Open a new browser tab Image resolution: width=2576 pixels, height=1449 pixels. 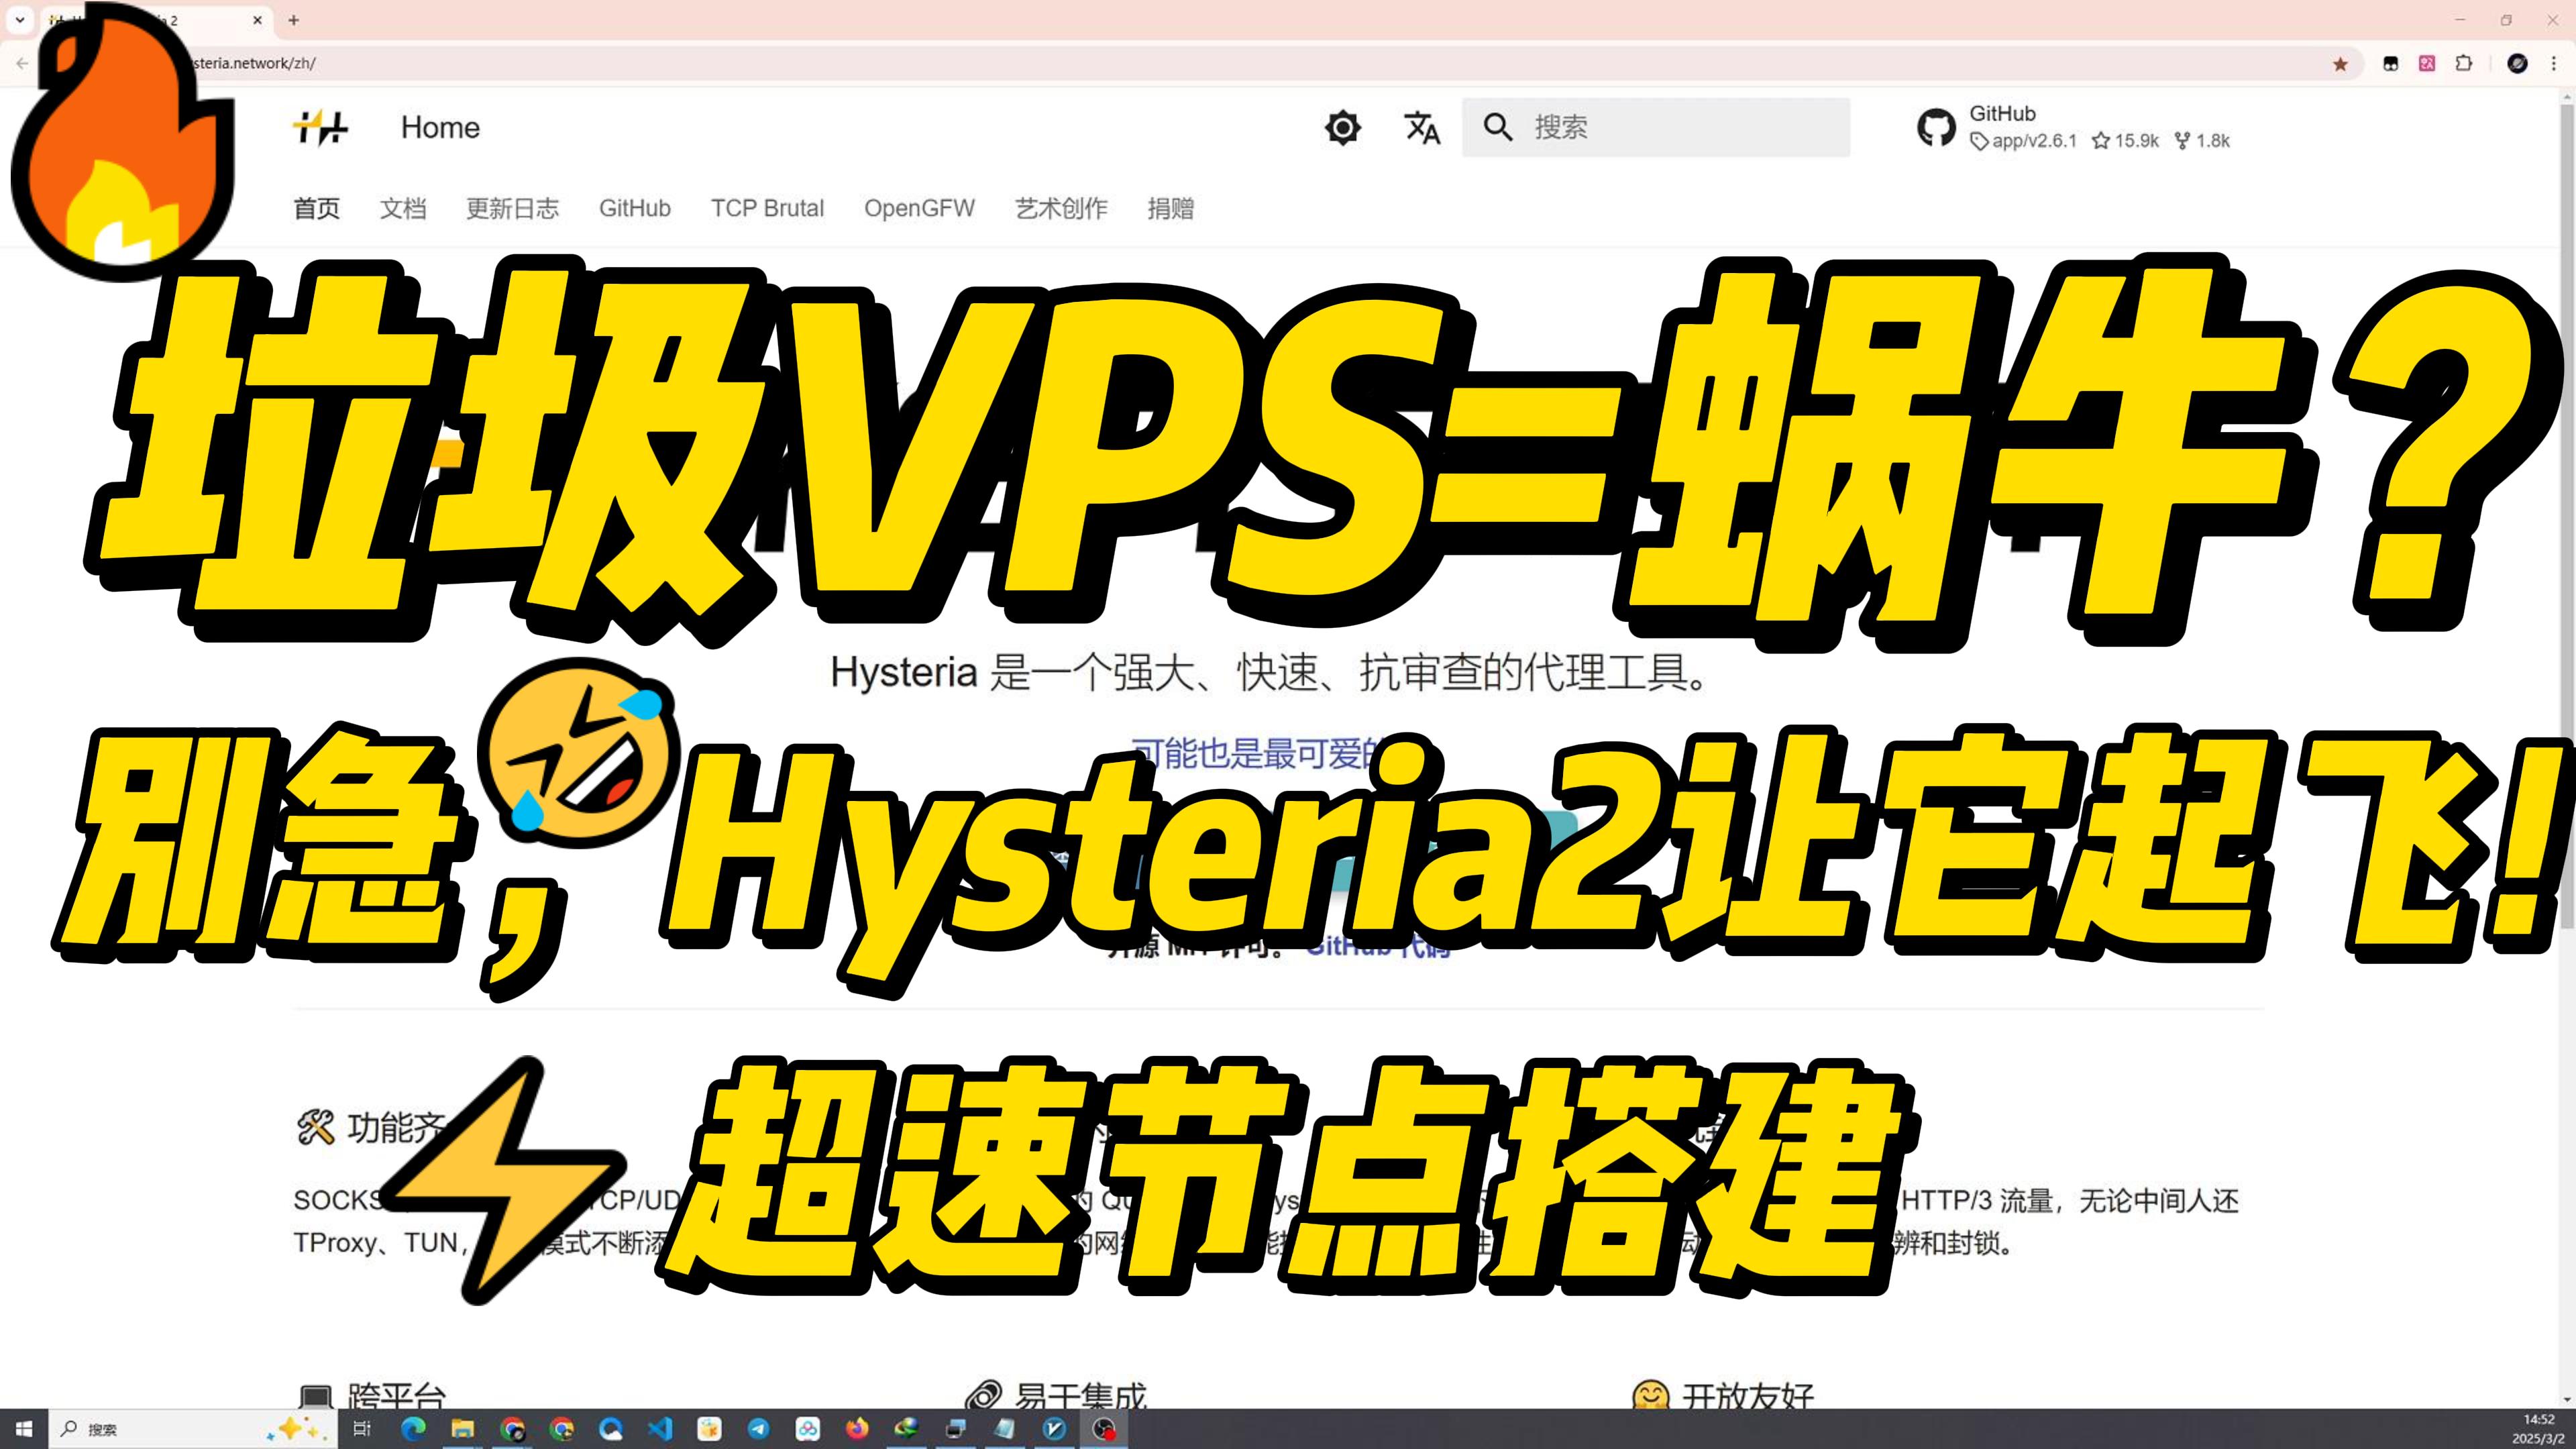click(293, 20)
